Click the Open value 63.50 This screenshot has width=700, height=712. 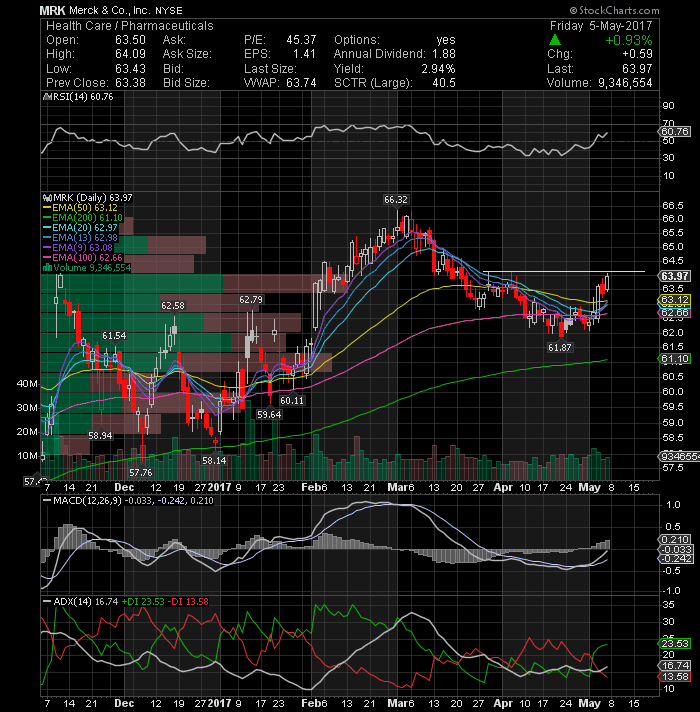(x=130, y=40)
